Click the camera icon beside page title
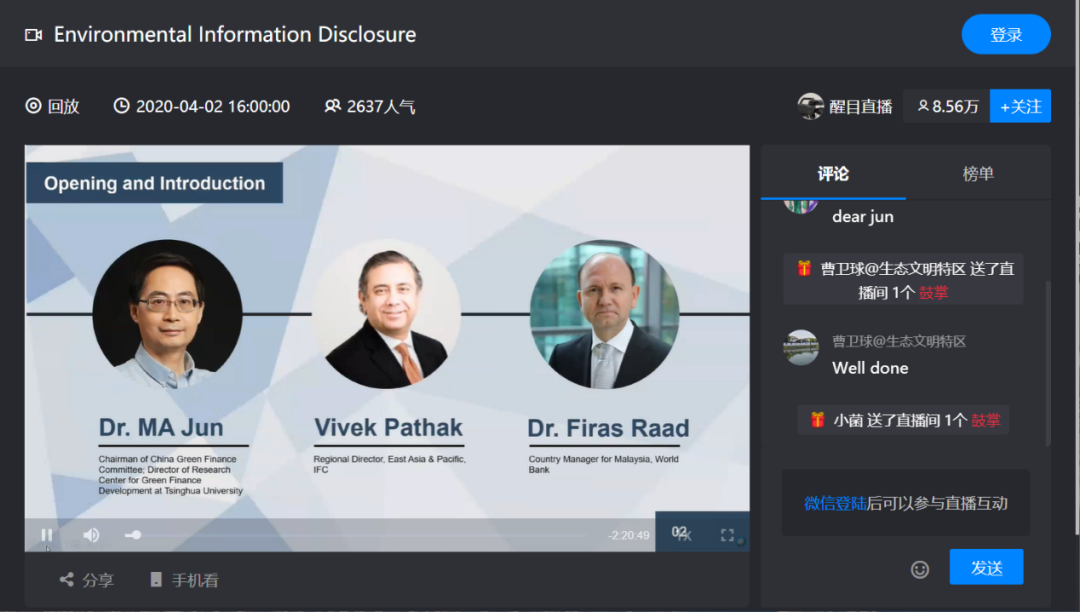1080x612 pixels. 34,35
